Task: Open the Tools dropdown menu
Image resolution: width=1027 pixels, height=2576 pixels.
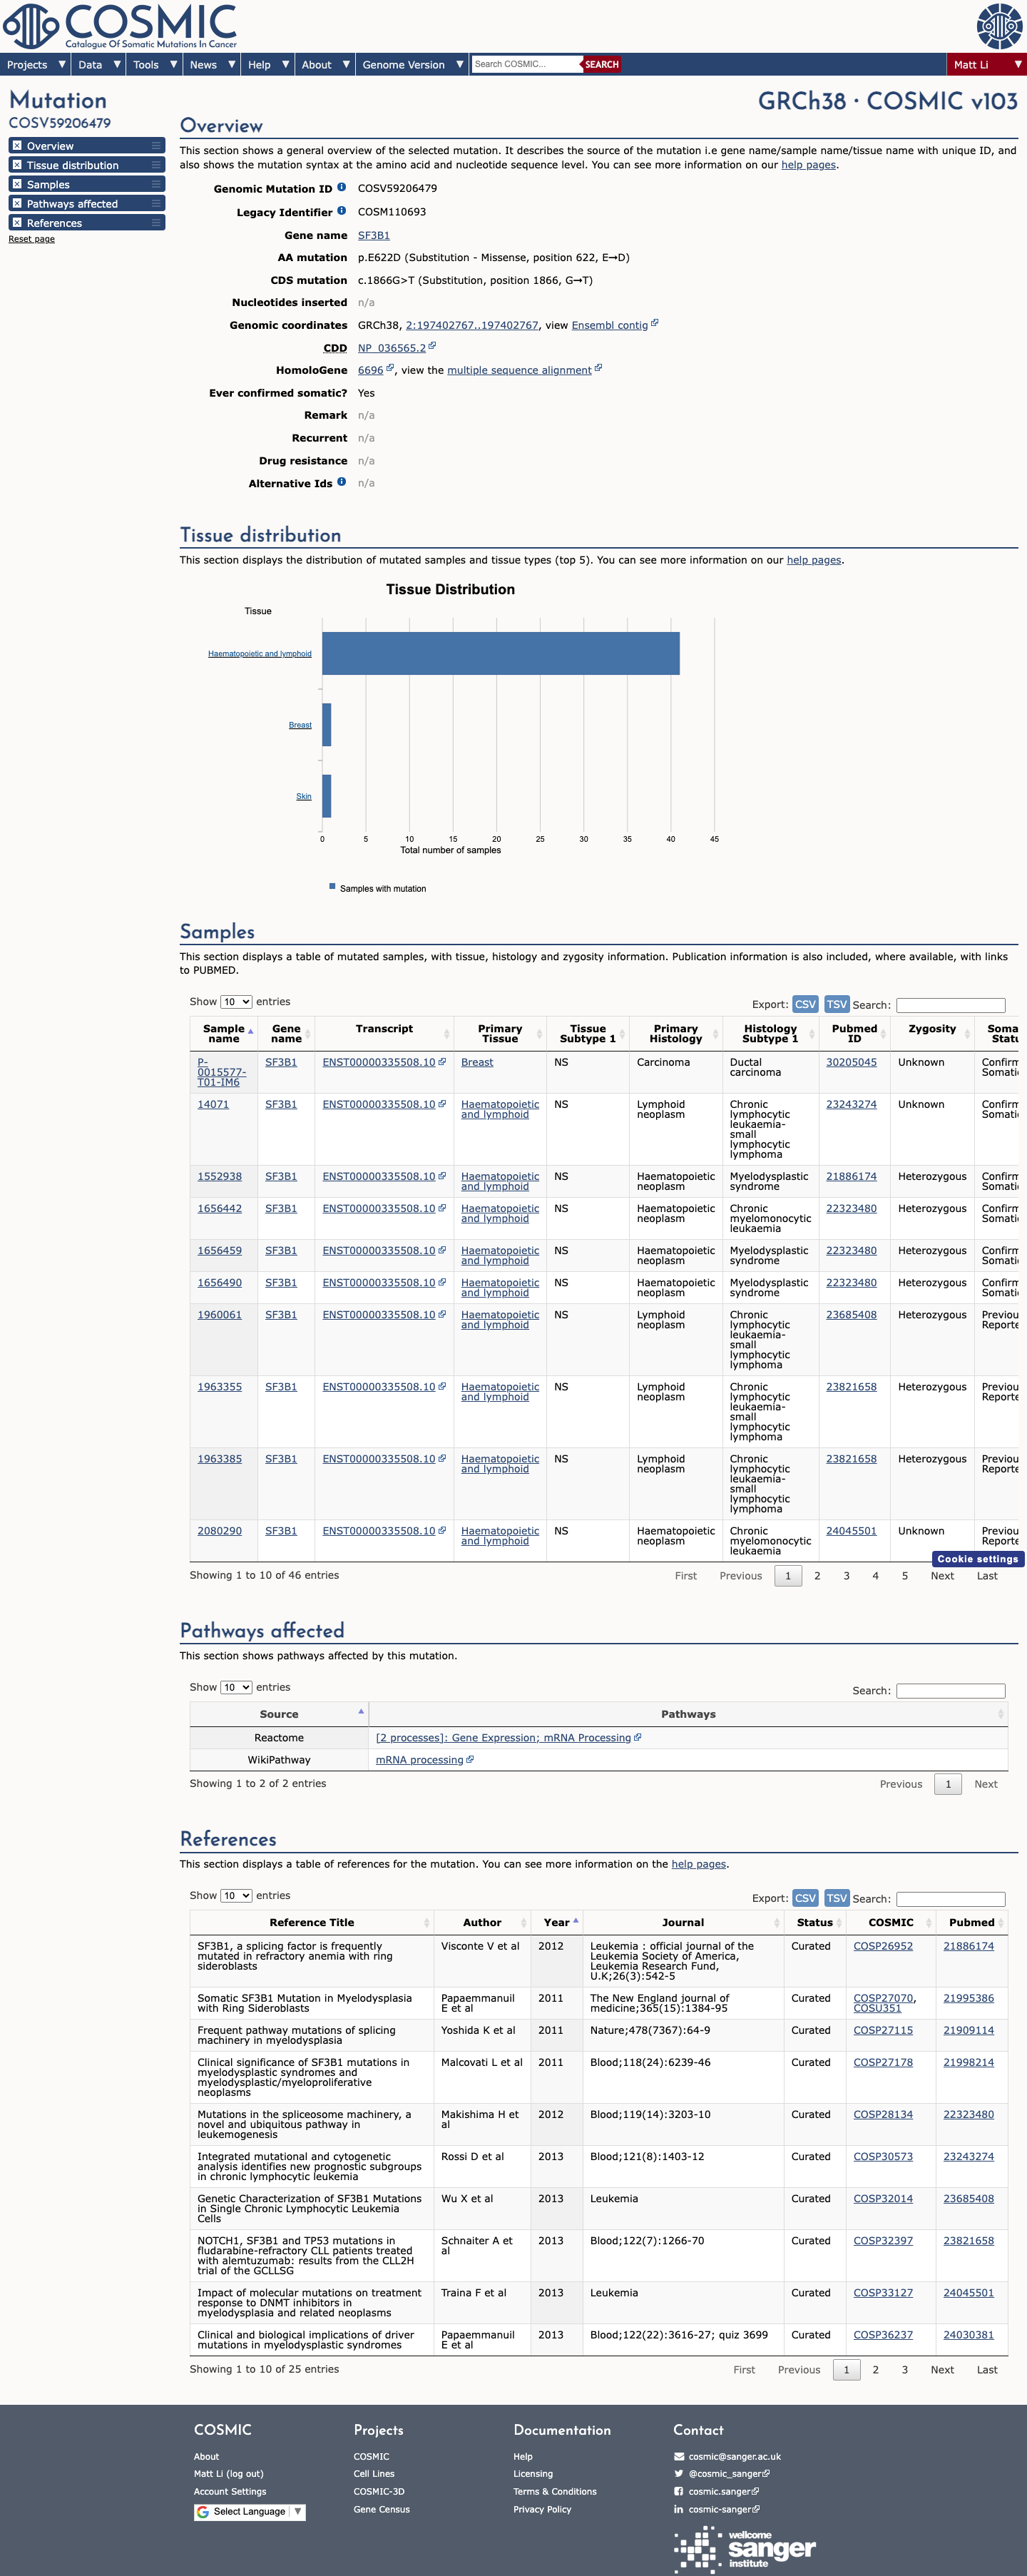Action: point(155,64)
